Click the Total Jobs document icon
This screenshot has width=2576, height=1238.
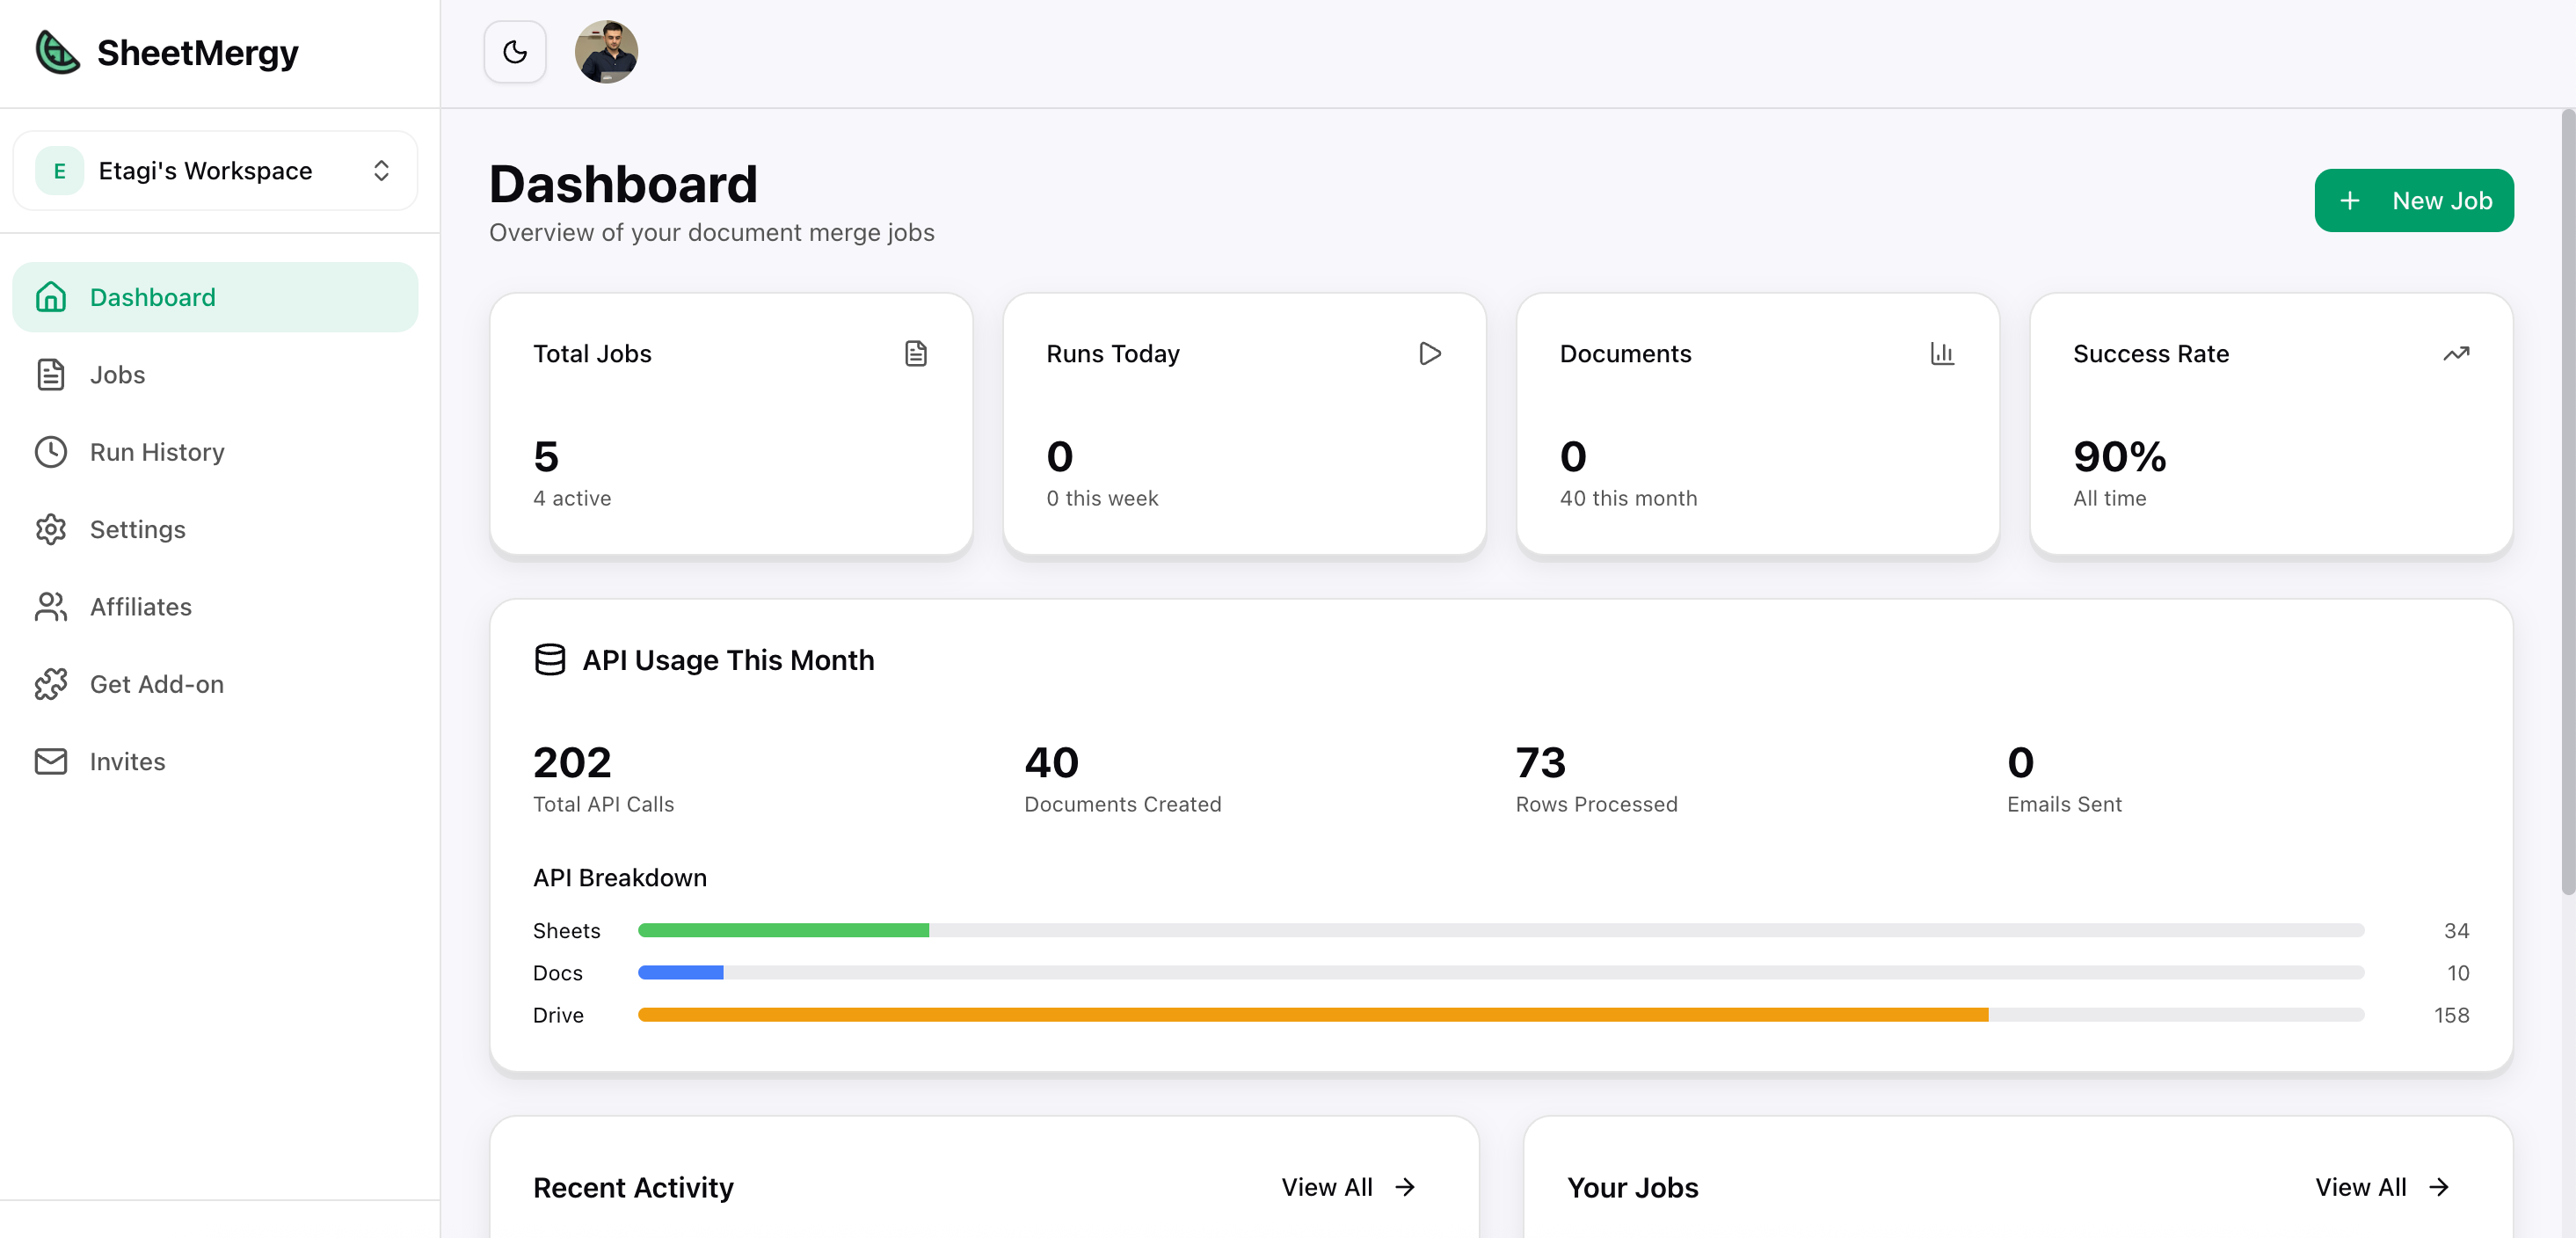coord(916,354)
